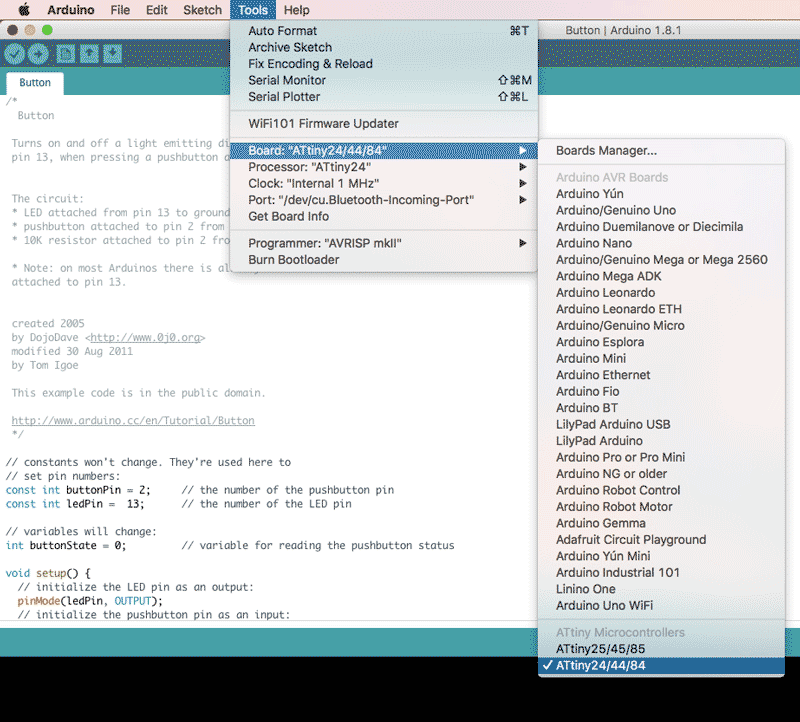The height and width of the screenshot is (722, 800).
Task: Select Arduino Duemilanove or Diecimila board
Action: 661,227
